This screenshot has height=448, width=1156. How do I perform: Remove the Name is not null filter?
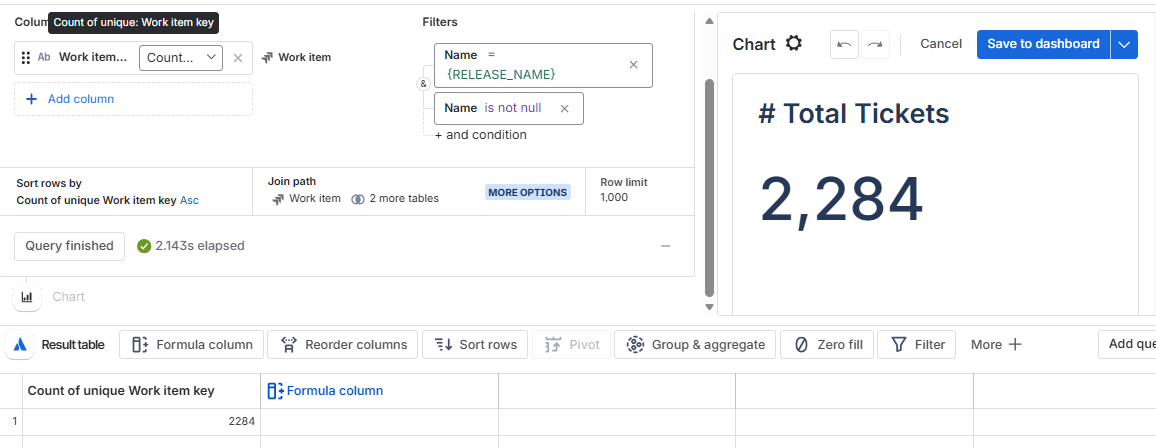click(x=565, y=108)
